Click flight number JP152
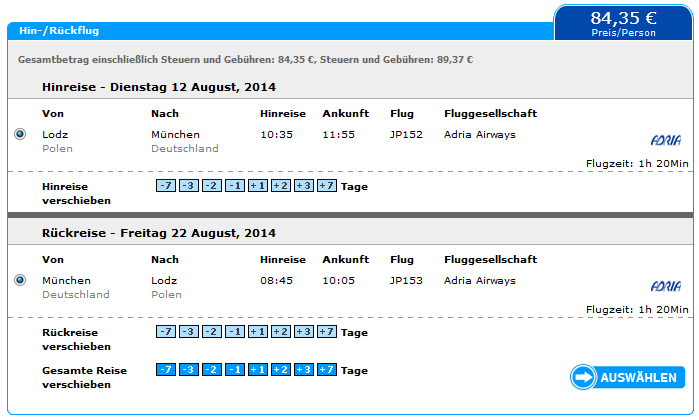The width and height of the screenshot is (699, 420). point(406,134)
